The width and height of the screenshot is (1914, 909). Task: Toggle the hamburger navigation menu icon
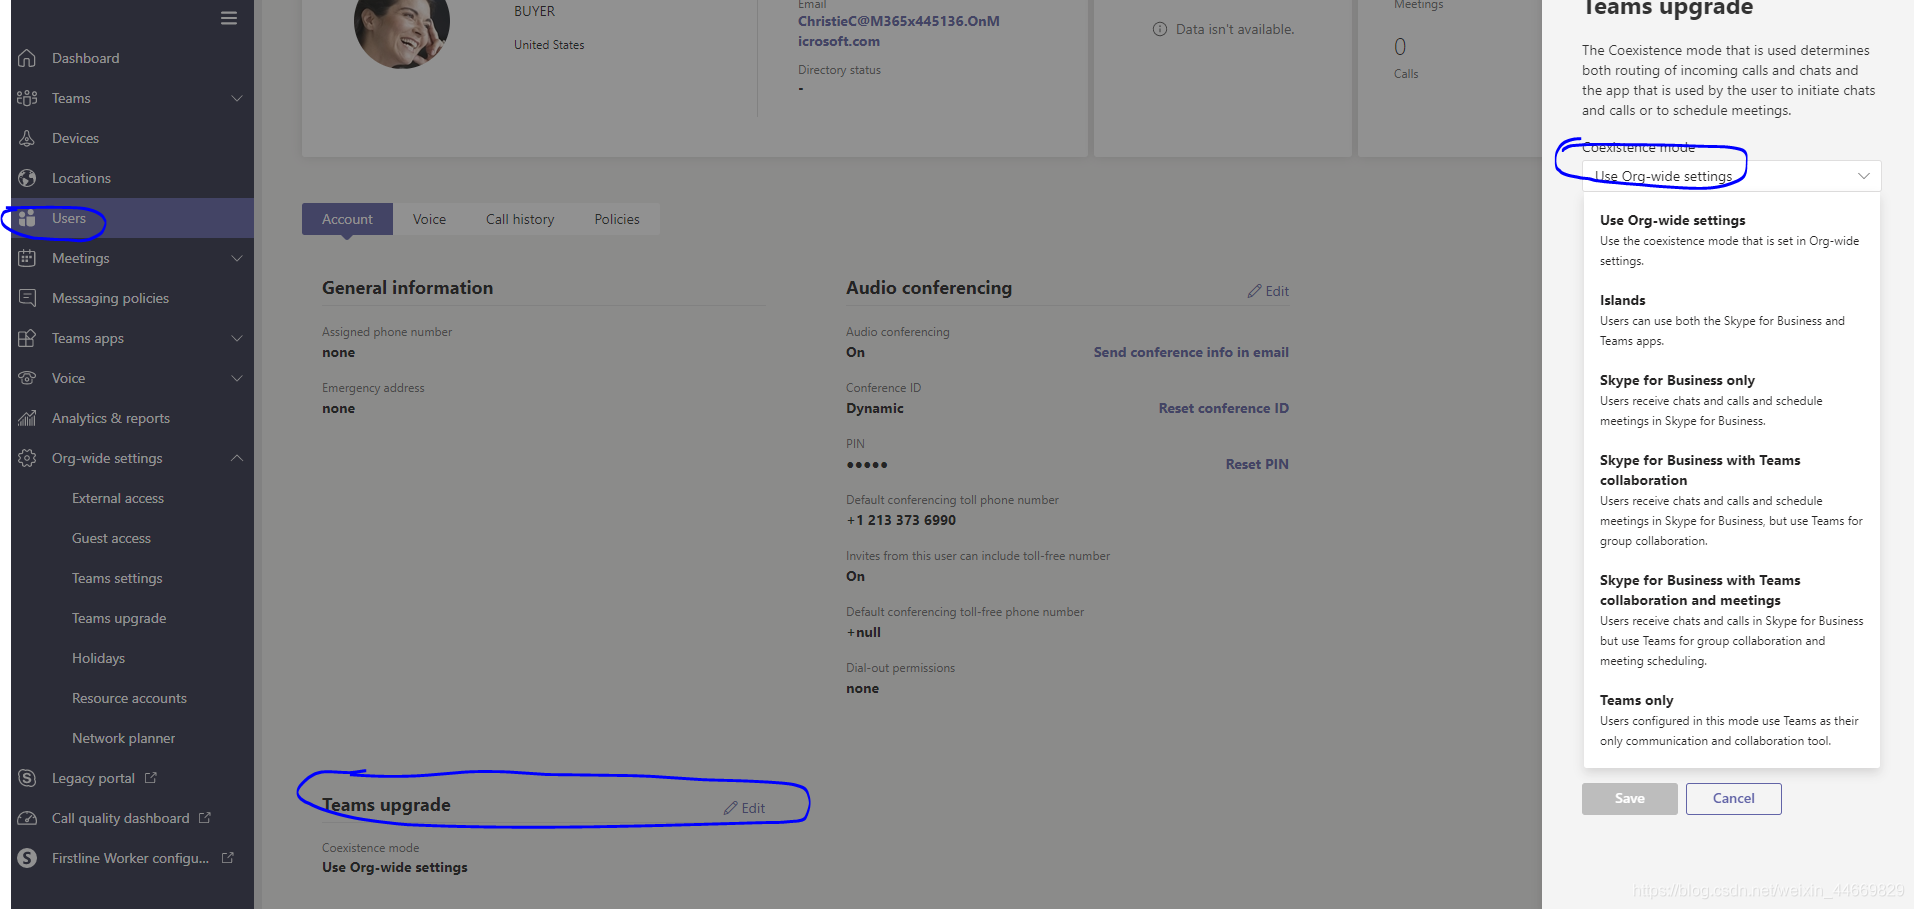pos(229,18)
